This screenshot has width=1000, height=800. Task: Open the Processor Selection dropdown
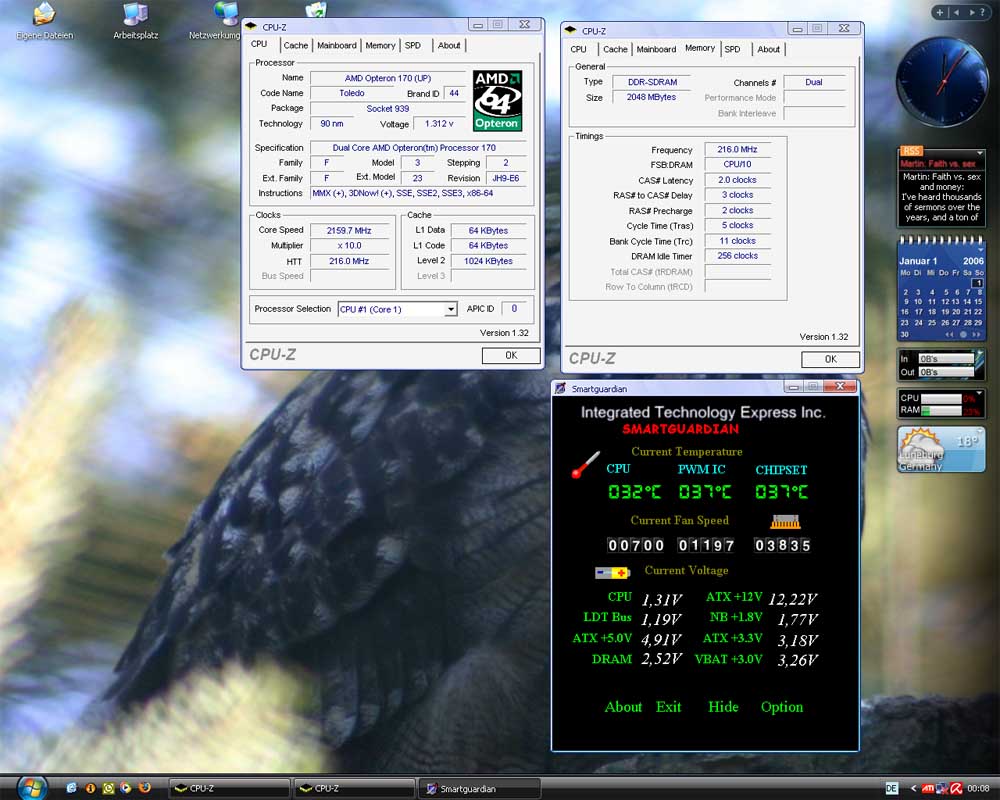451,309
